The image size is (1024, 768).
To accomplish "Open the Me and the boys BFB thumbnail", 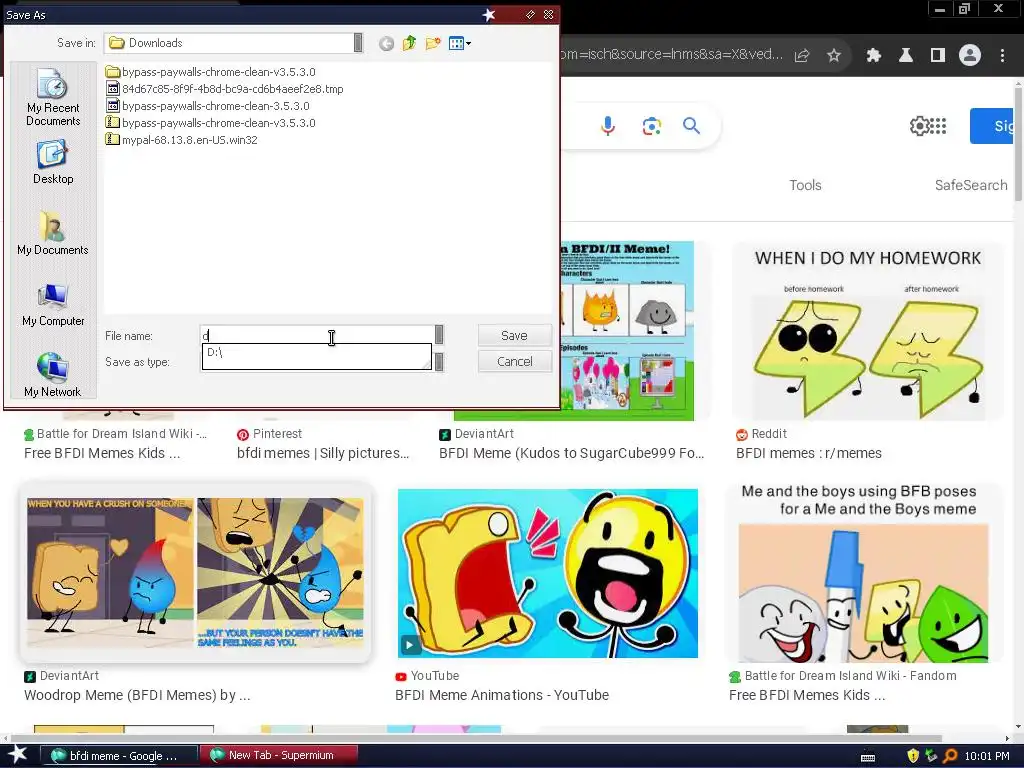I will [864, 573].
